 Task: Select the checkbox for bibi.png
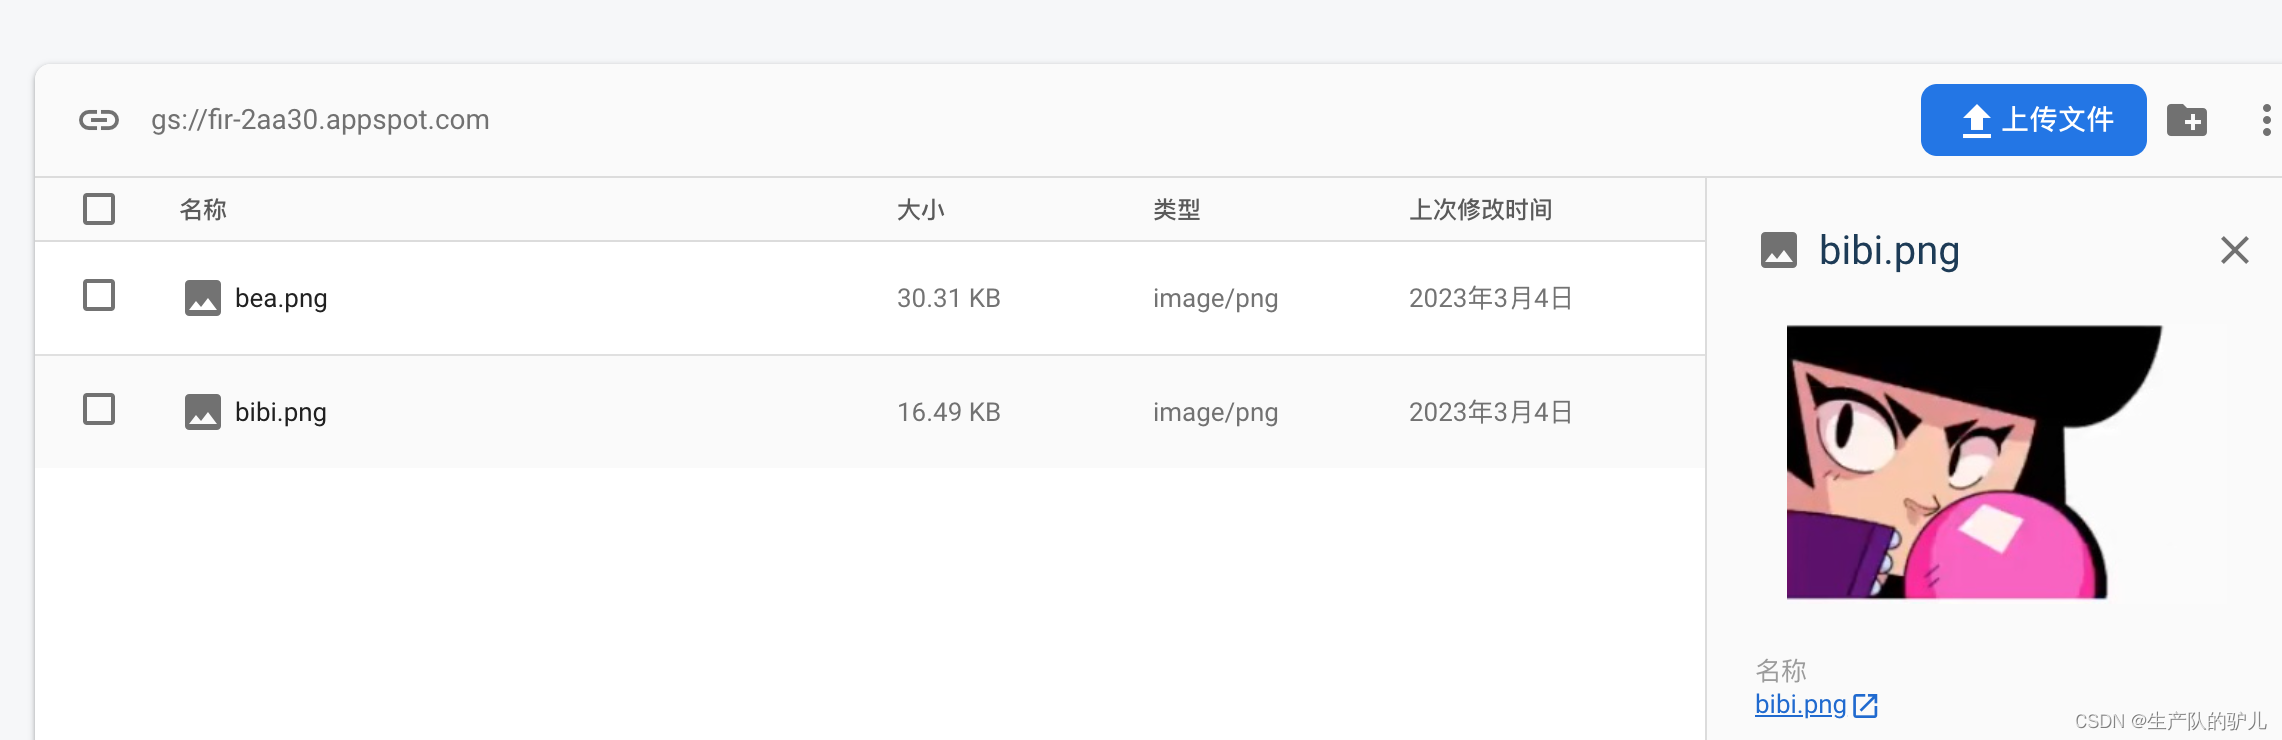(x=98, y=410)
